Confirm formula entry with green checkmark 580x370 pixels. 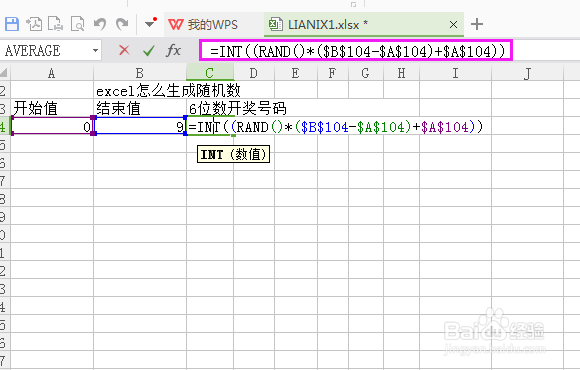pyautogui.click(x=149, y=50)
